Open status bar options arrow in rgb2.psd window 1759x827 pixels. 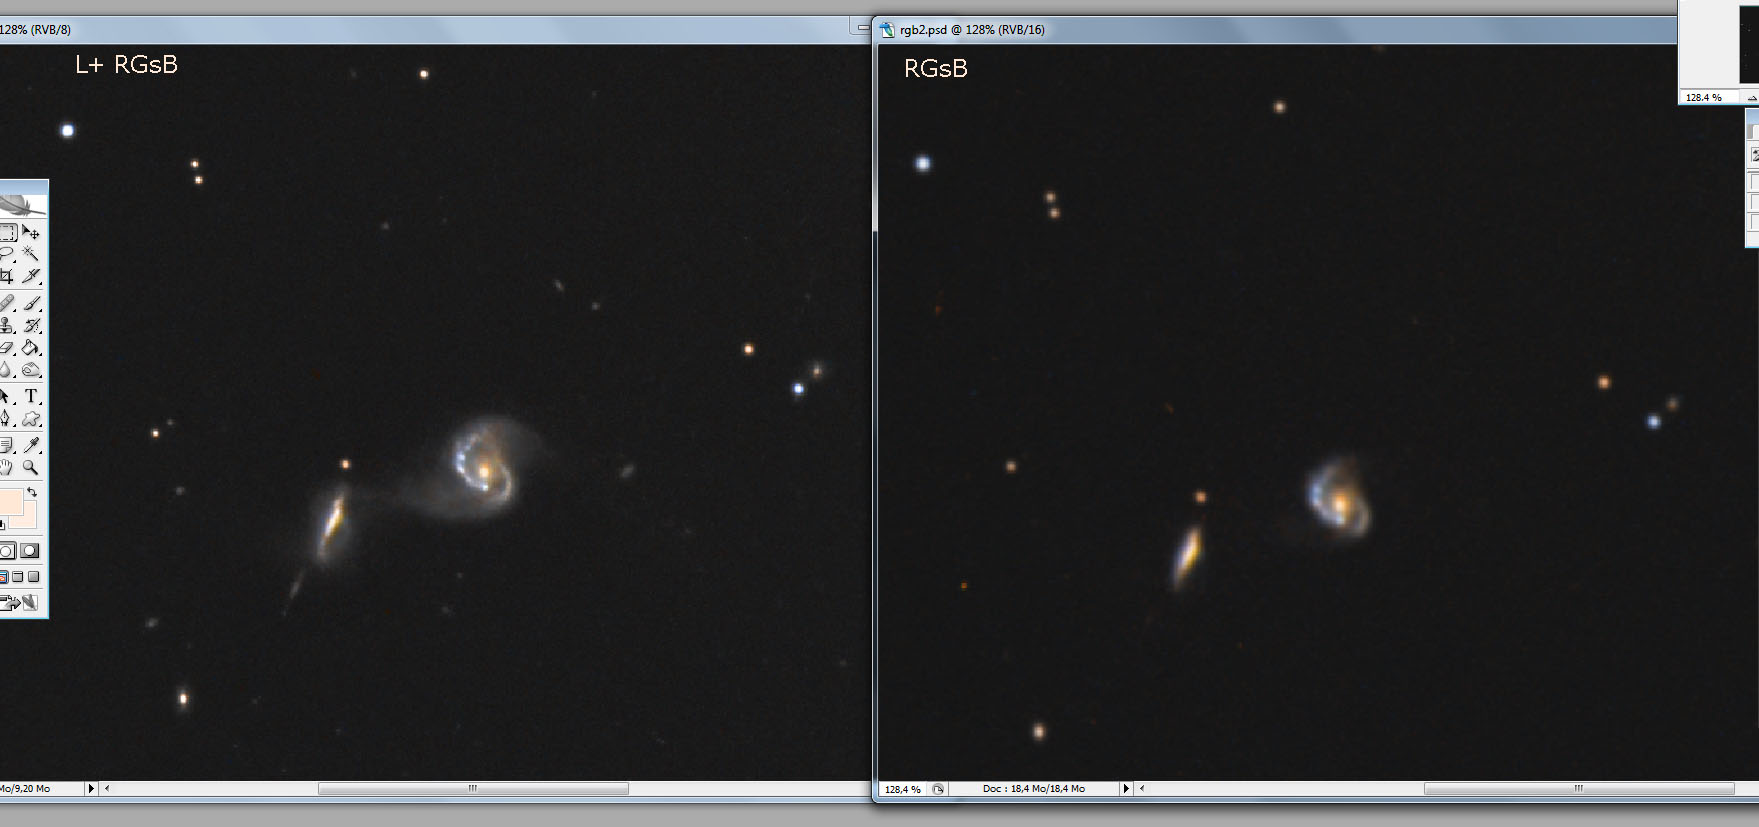[1126, 789]
